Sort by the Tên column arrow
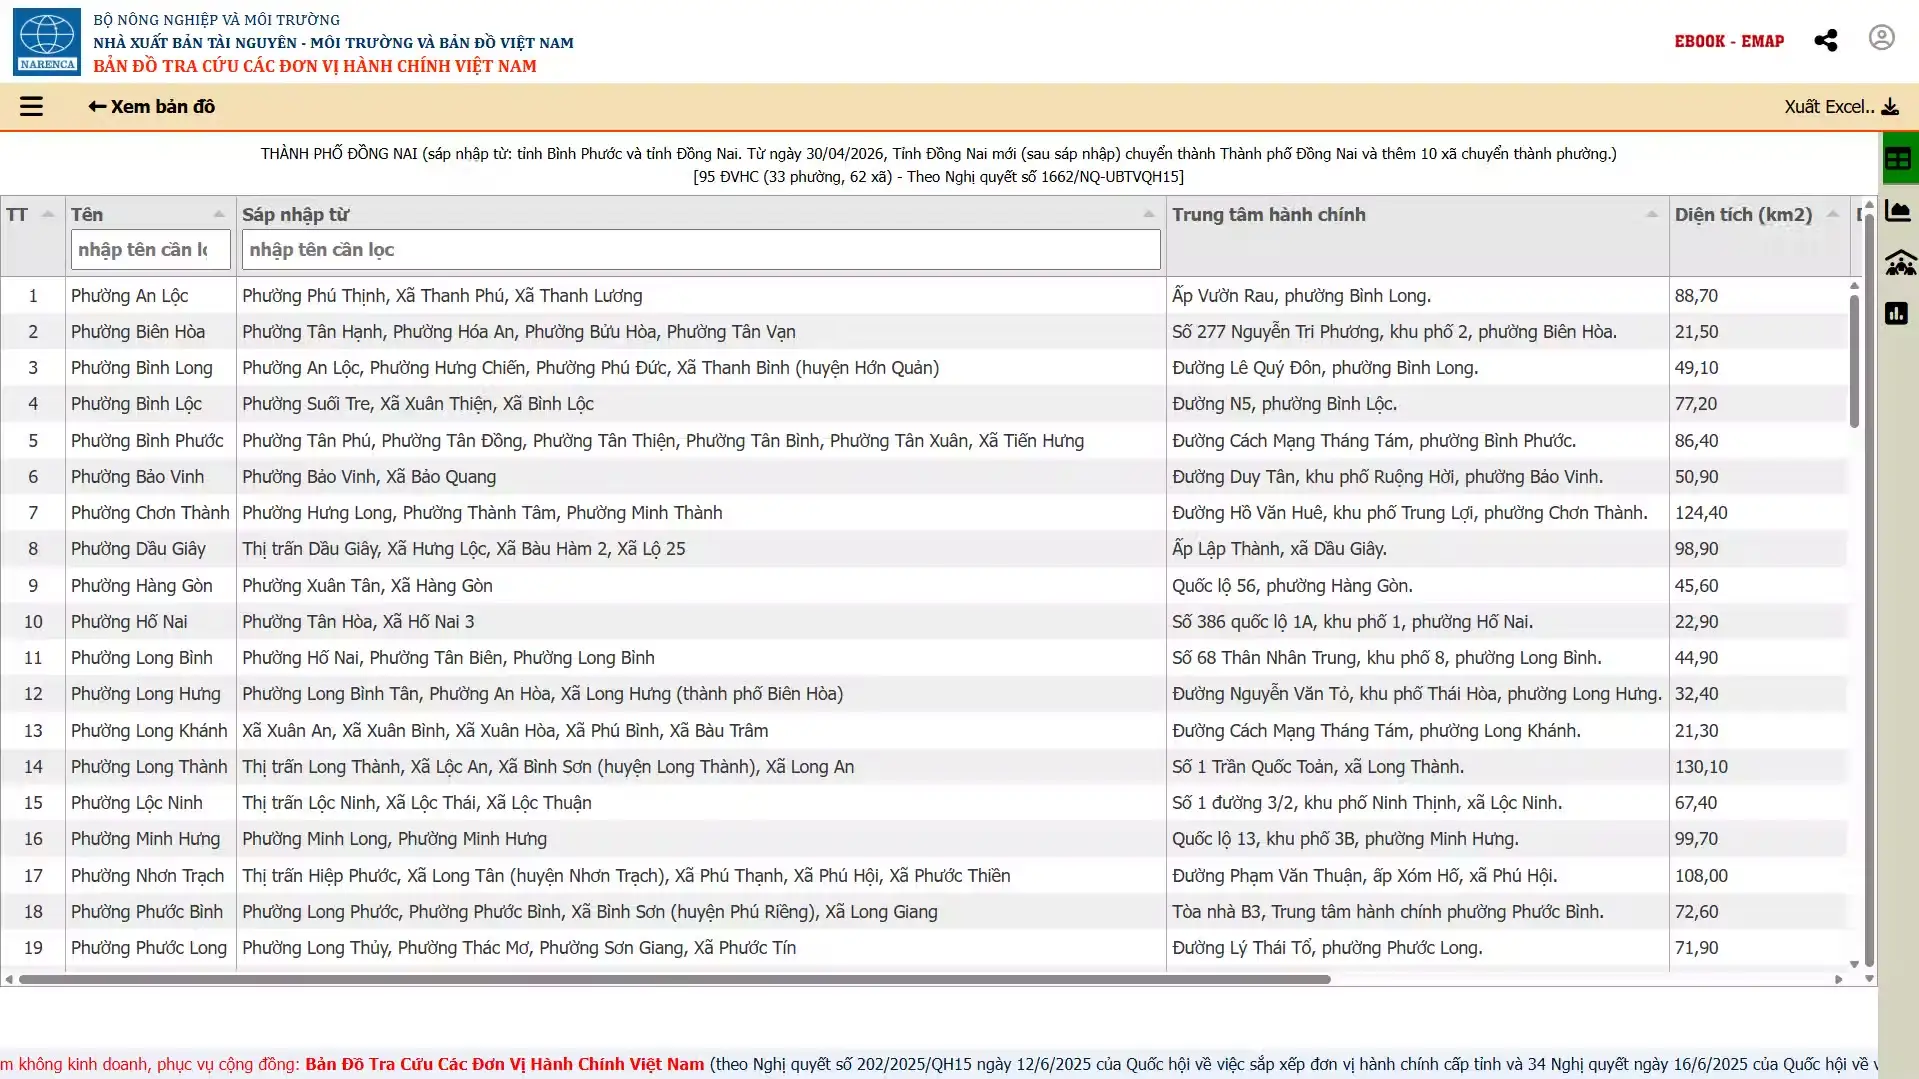 tap(219, 214)
